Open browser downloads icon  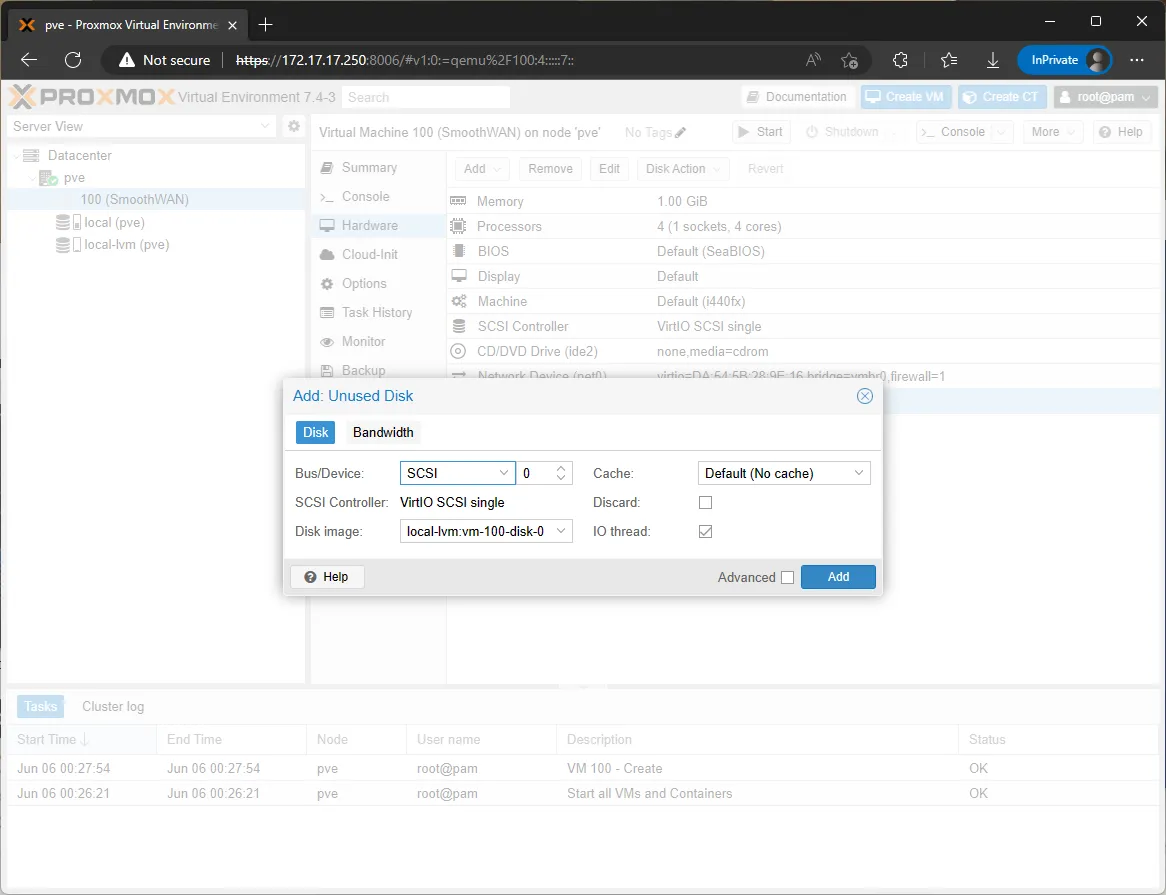[x=993, y=60]
